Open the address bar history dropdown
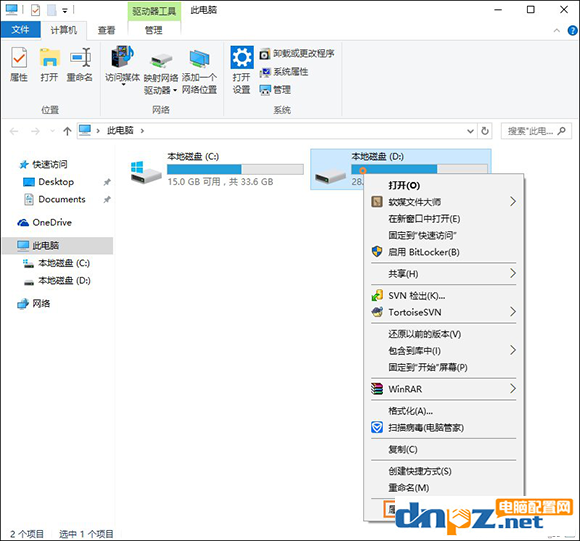Screen dimensions: 580x541 [470, 131]
